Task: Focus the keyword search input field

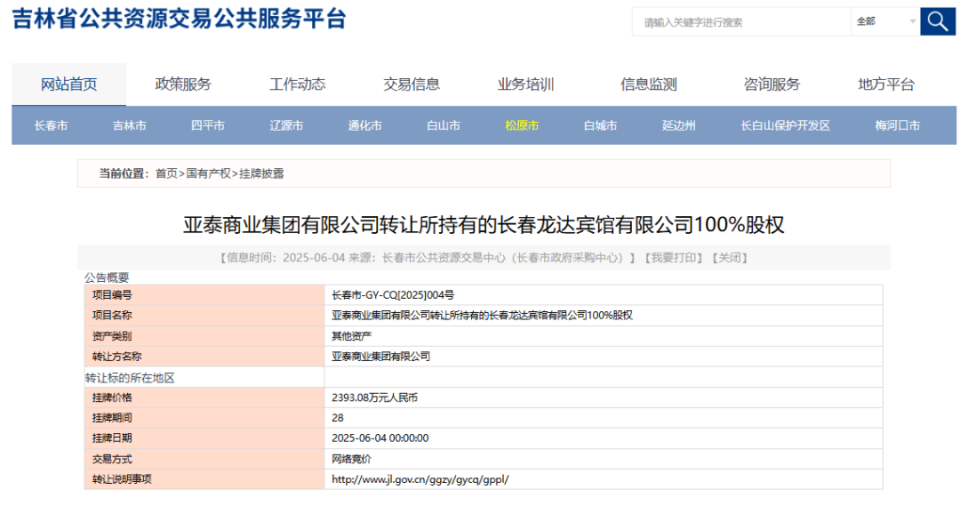Action: pos(741,22)
